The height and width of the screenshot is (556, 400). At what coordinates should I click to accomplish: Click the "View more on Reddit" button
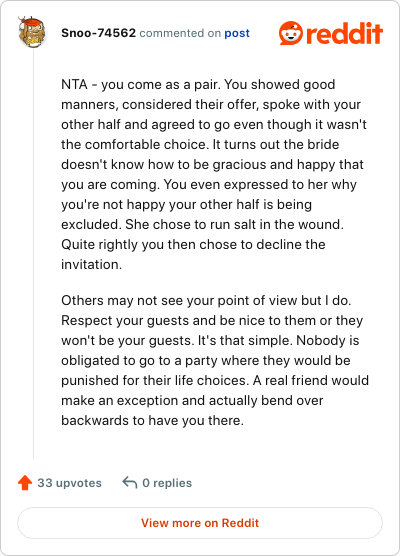tap(200, 523)
